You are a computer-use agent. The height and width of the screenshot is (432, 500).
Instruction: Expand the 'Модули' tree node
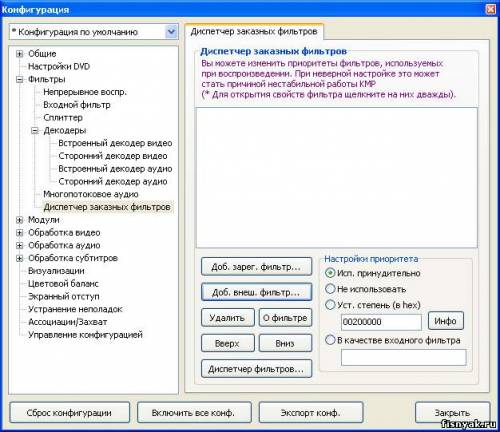pos(20,220)
